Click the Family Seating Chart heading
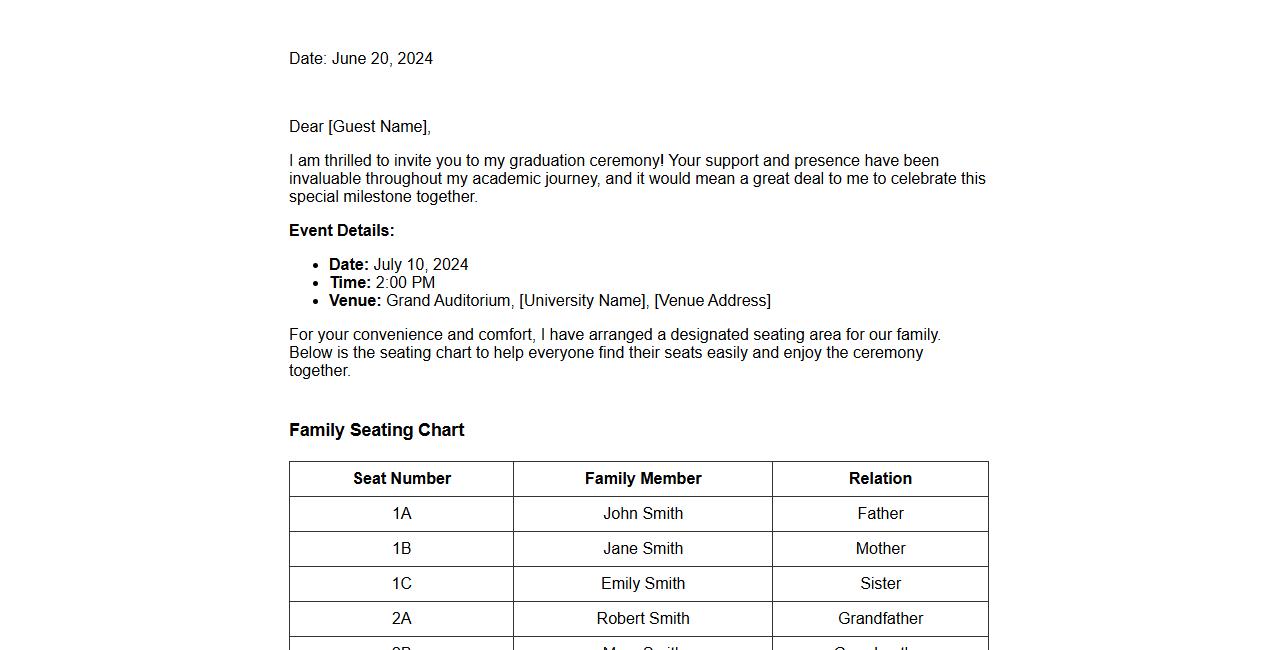This screenshot has height=650, width=1278. [377, 430]
